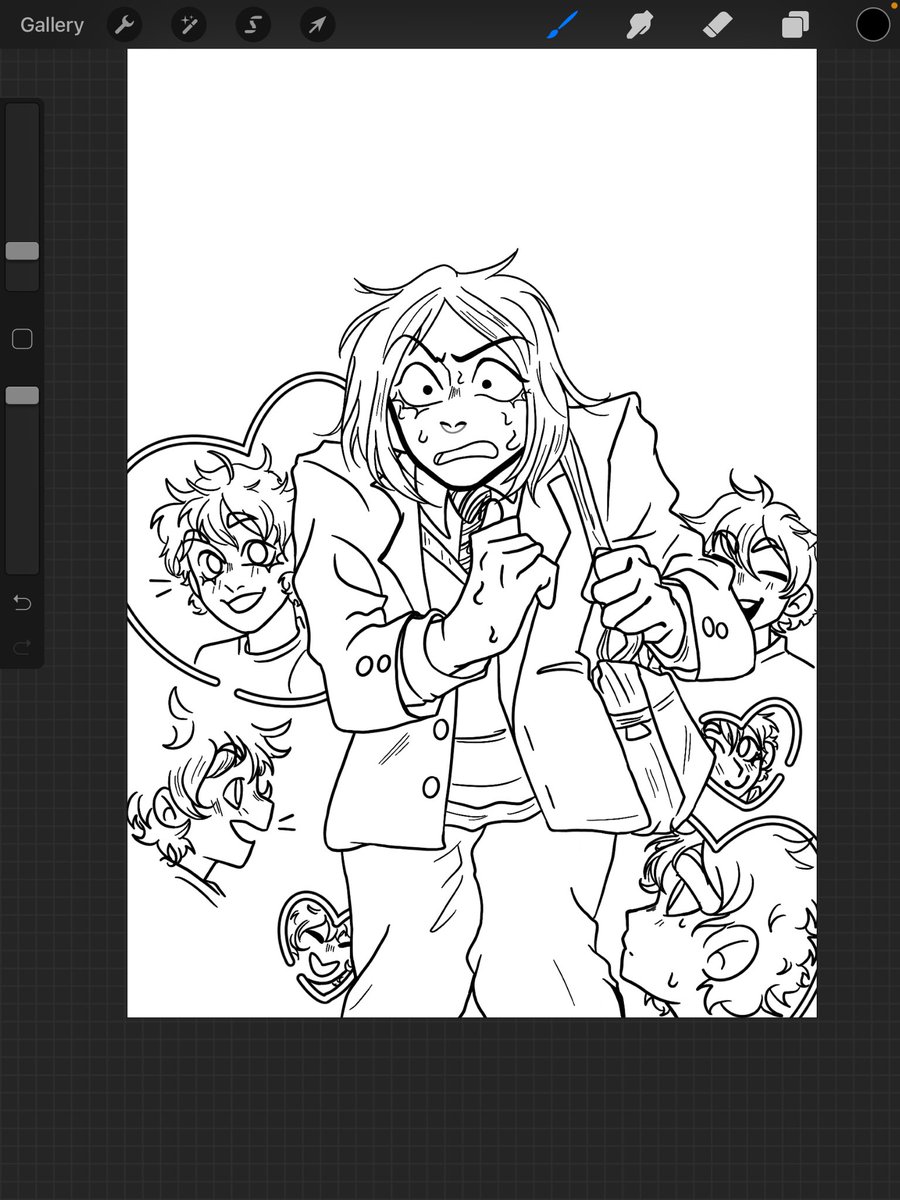Open the black color picker swatch
Screen dimensions: 900x1200
pos(872,25)
